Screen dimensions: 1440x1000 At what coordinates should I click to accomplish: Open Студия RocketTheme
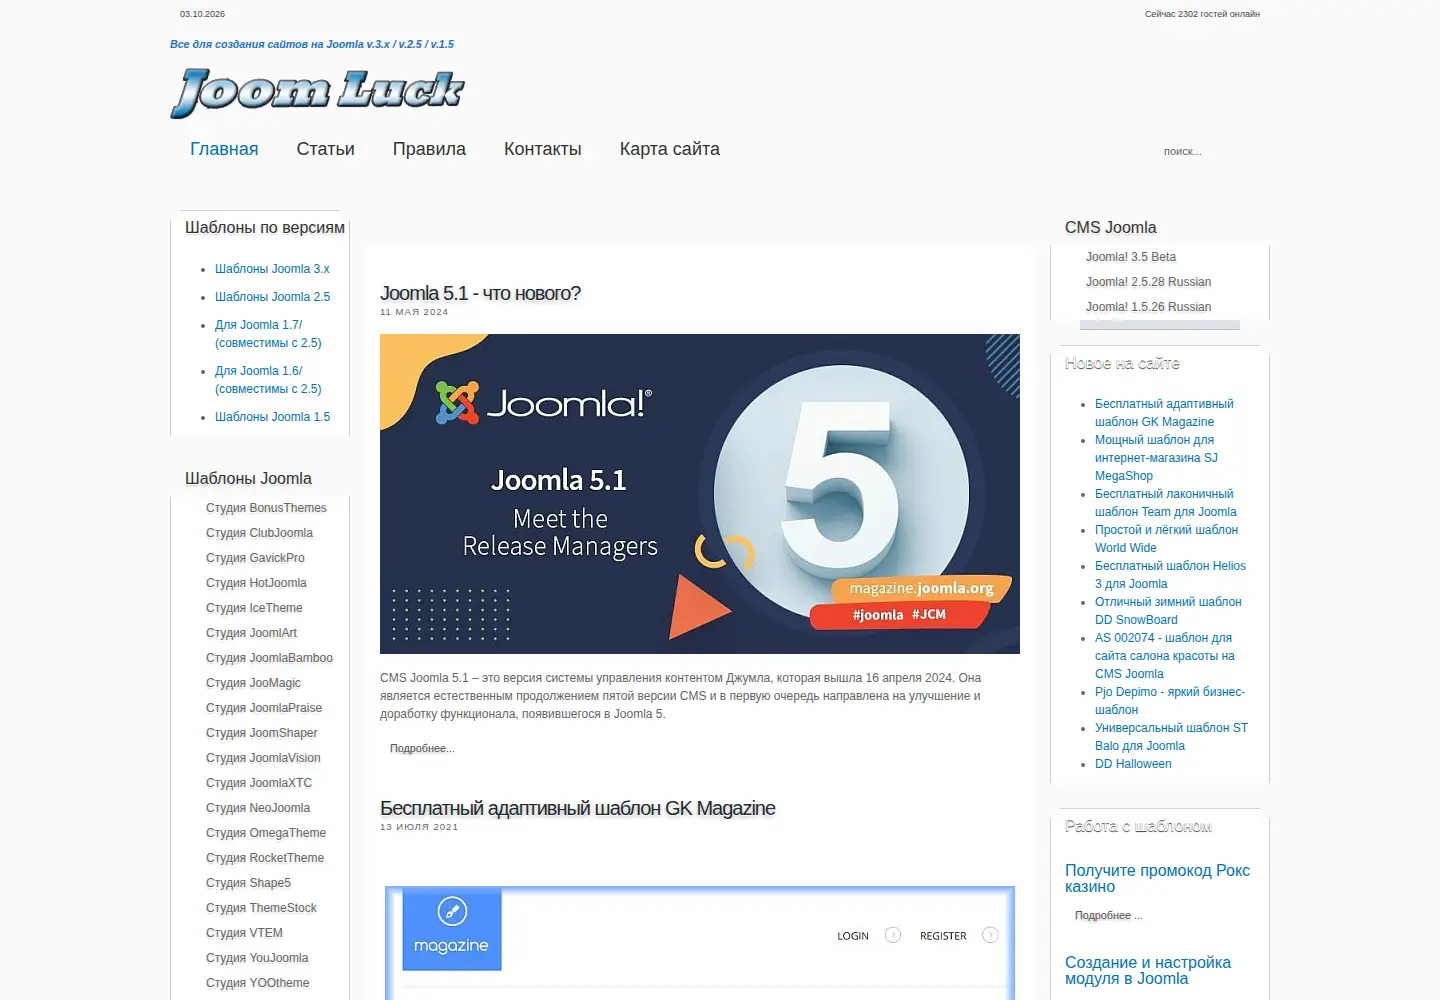(265, 858)
